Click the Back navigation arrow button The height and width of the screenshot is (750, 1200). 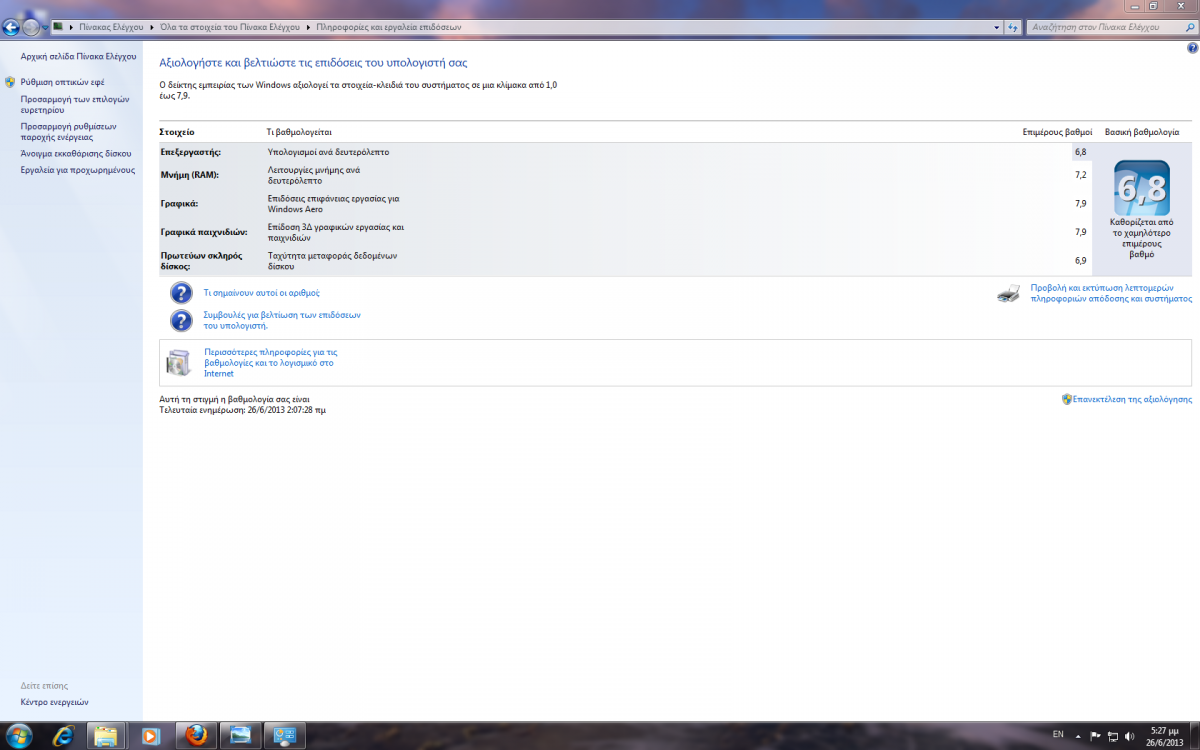coord(12,27)
